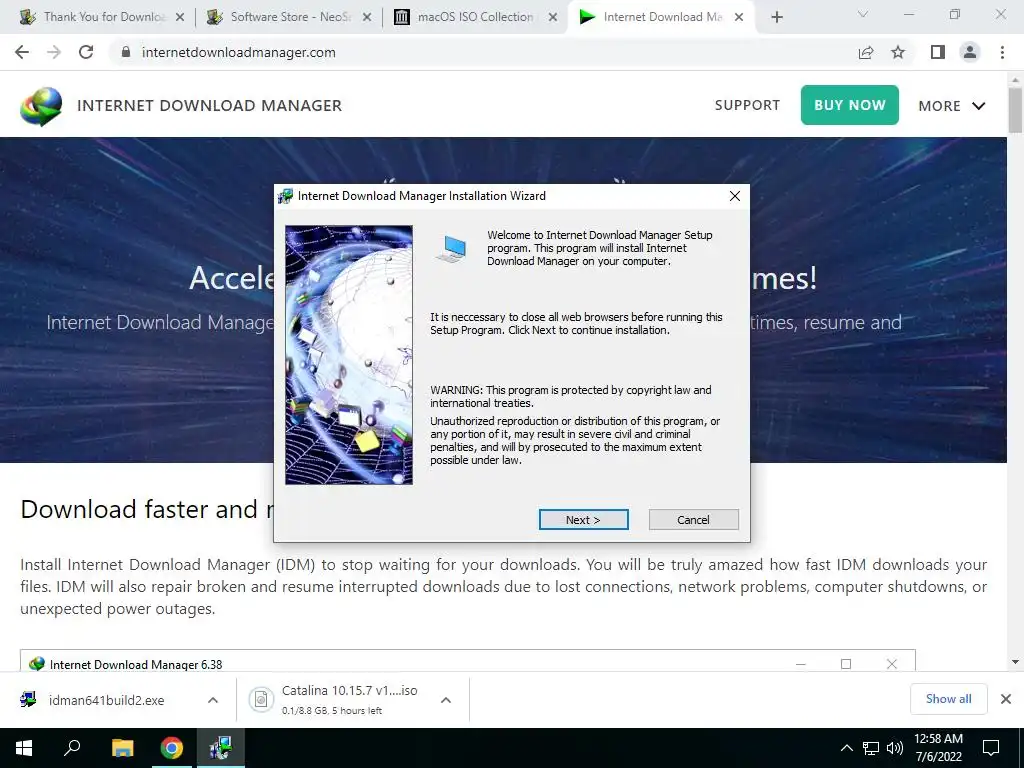Image resolution: width=1024 pixels, height=768 pixels.
Task: Click the idman641build2.exe file icon
Action: point(28,700)
